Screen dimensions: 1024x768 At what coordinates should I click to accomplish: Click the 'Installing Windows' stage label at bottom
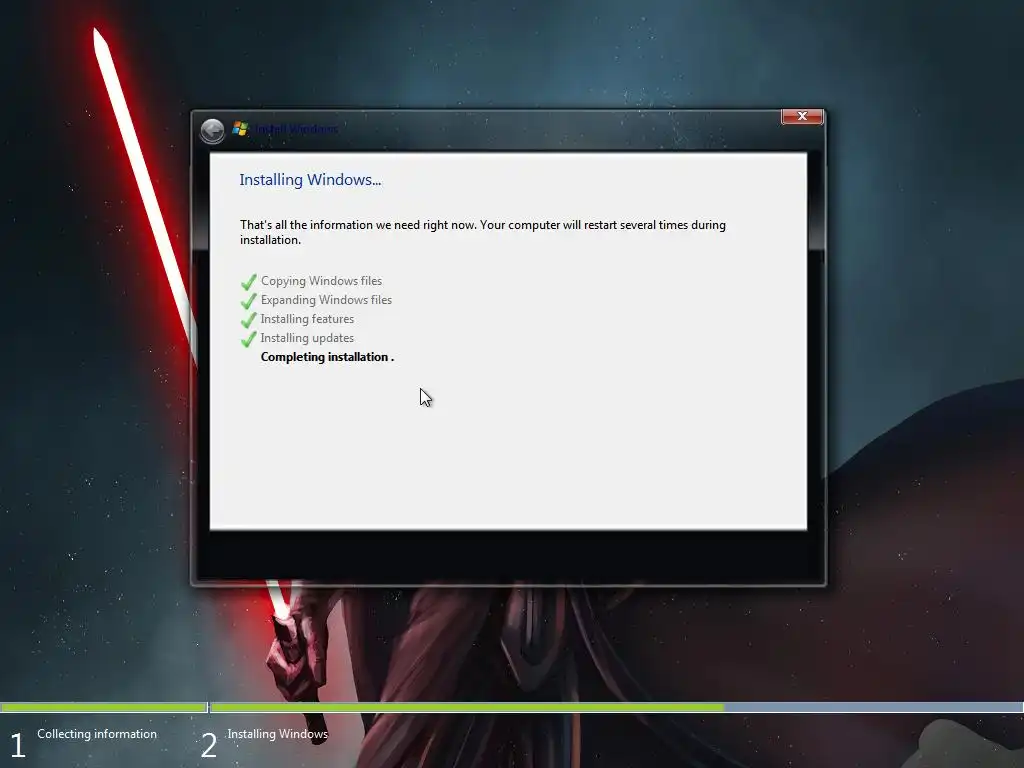[278, 734]
